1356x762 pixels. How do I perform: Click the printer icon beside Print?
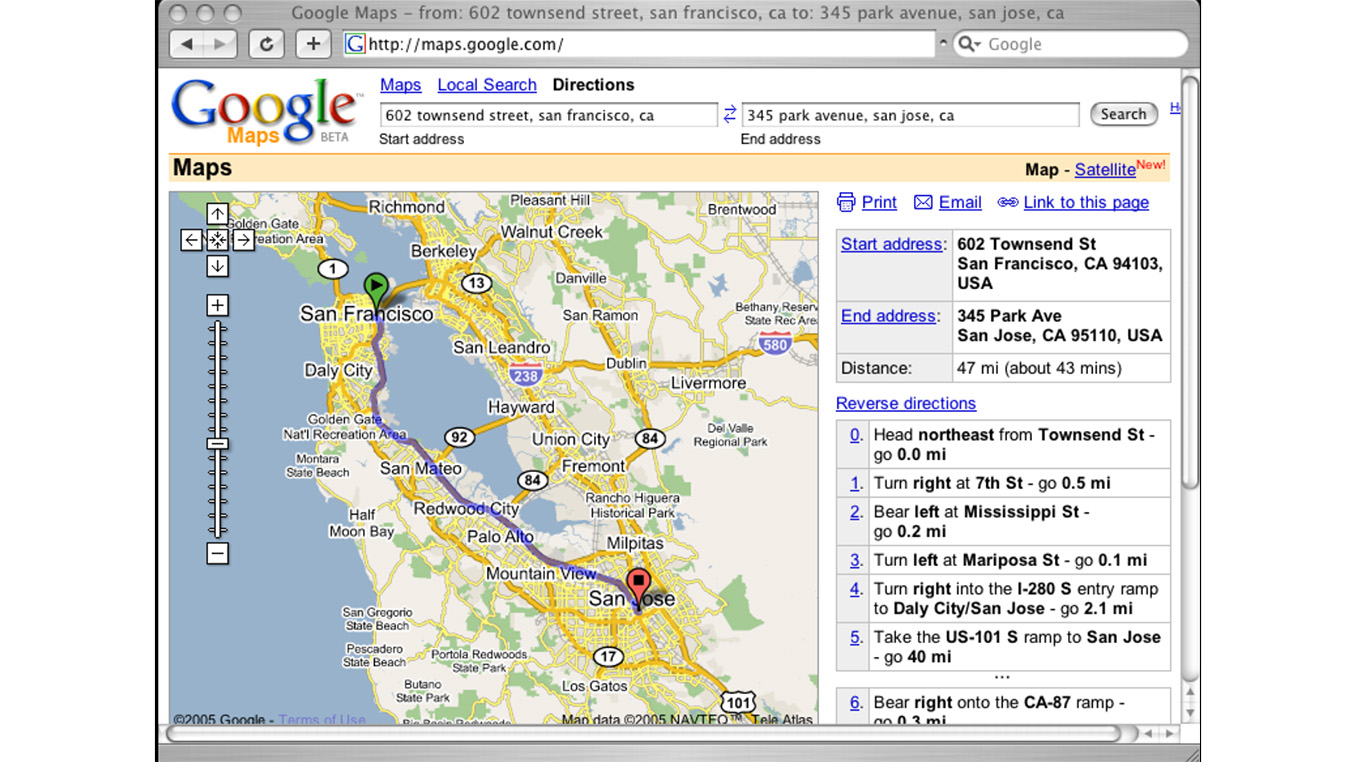pyautogui.click(x=846, y=202)
